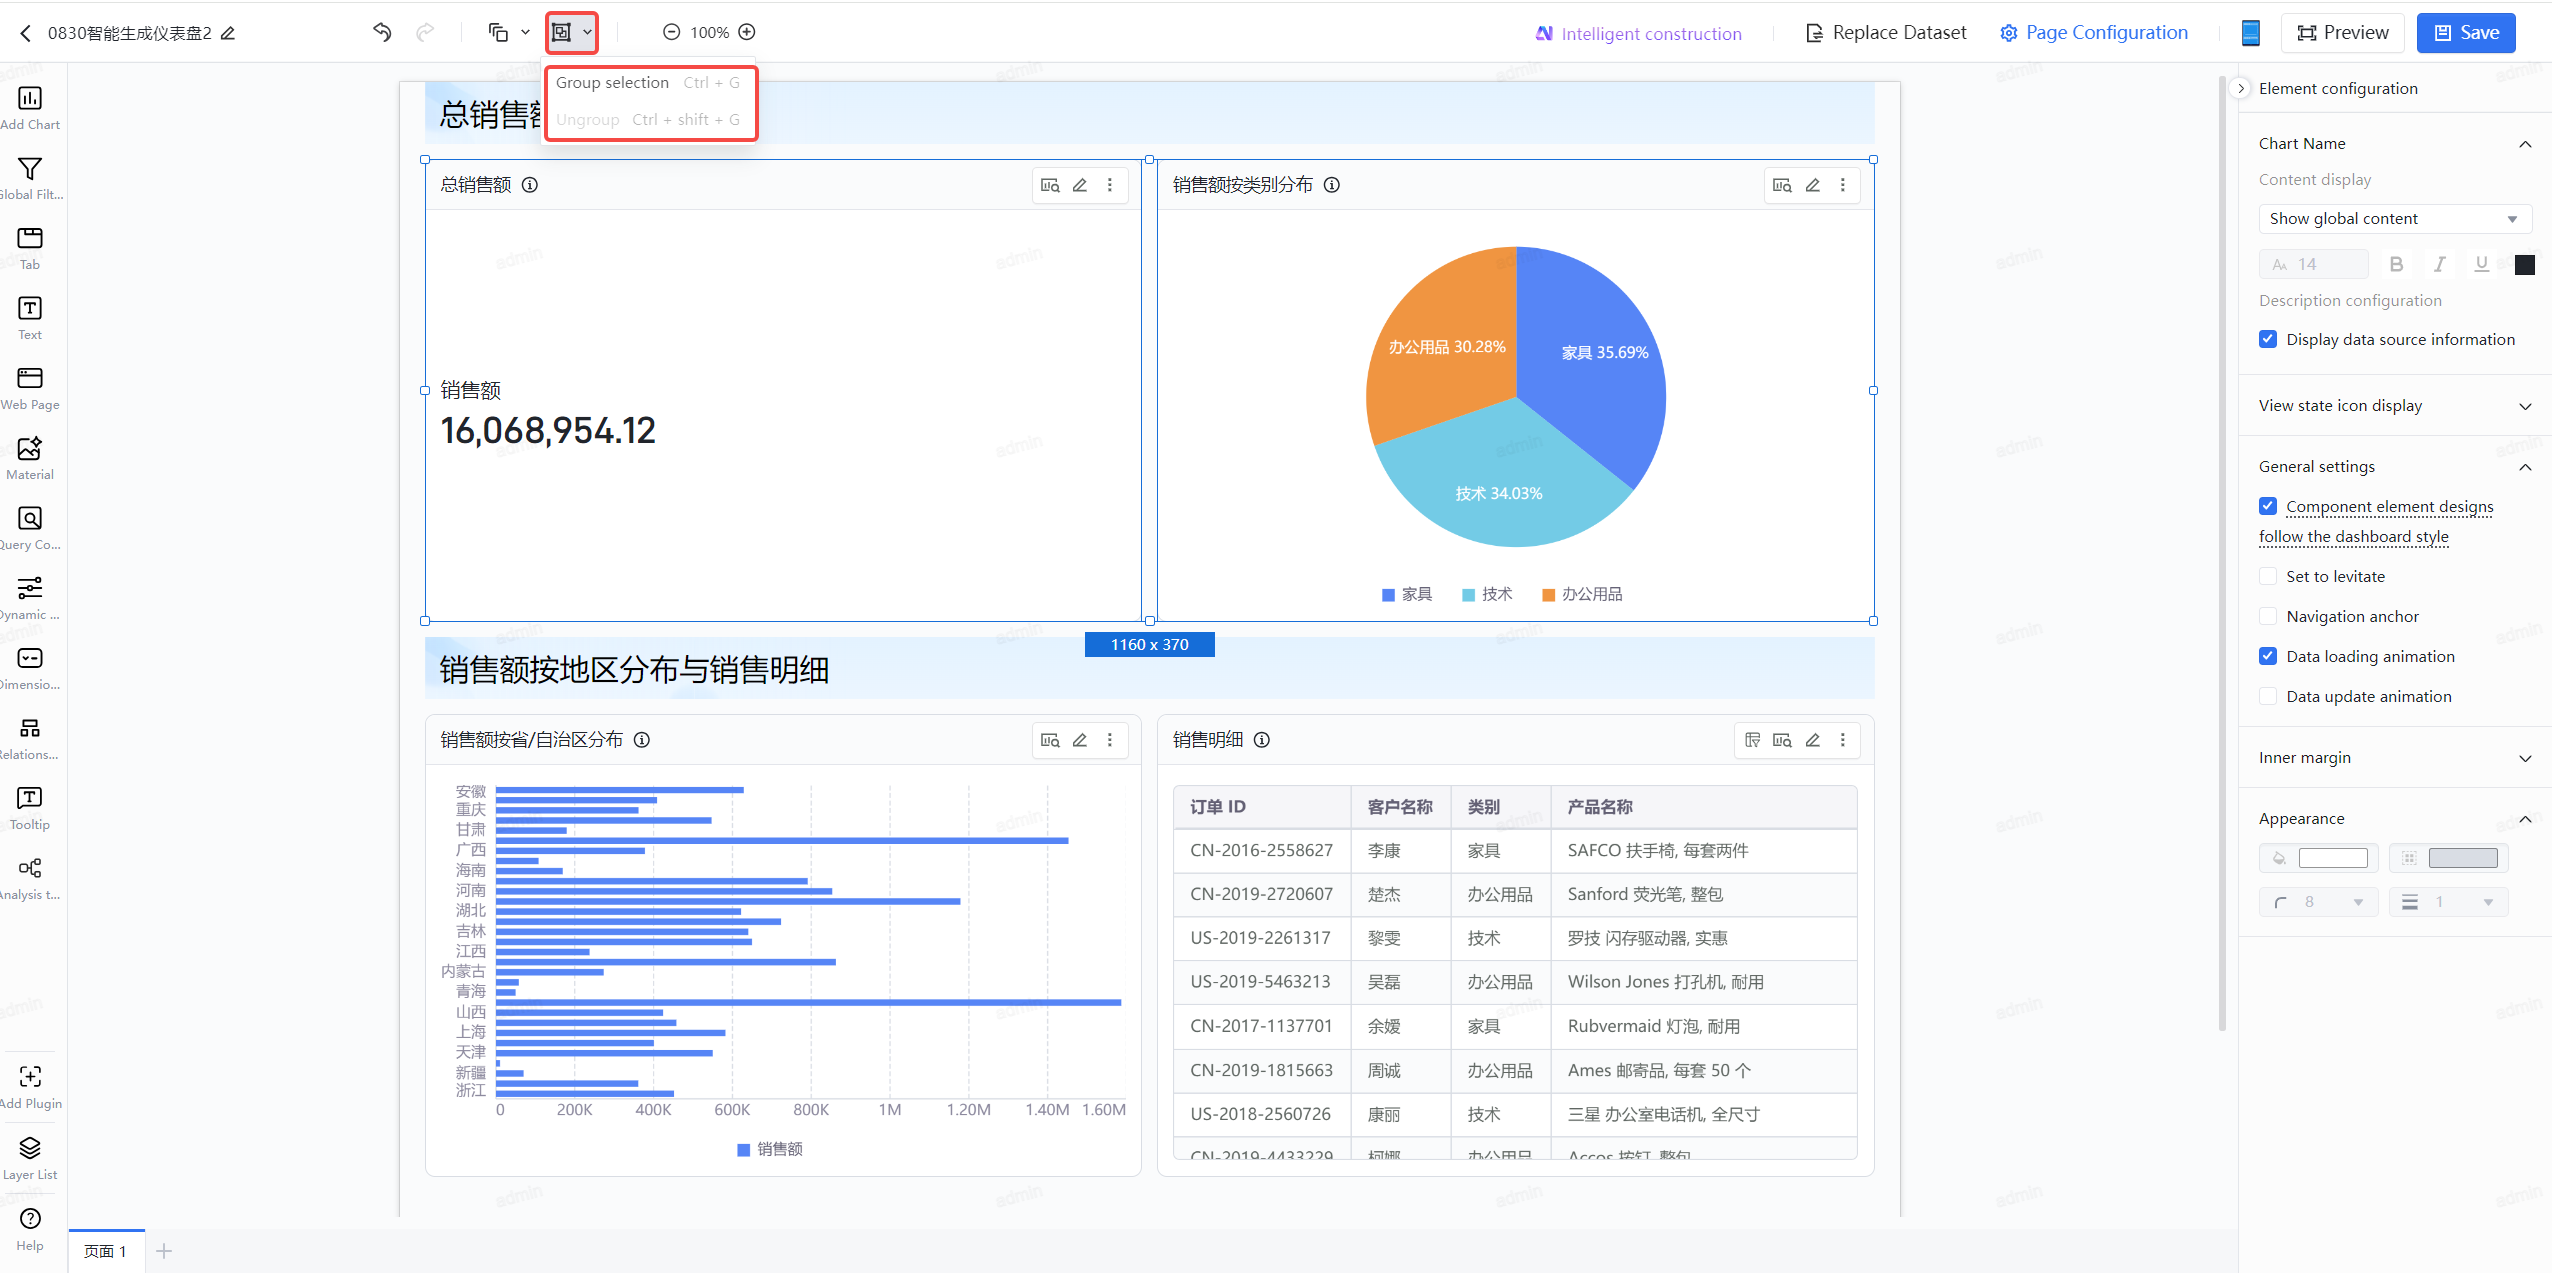Choose Ungroup from the menu
Viewport: 2552px width, 1273px height.
pos(649,120)
